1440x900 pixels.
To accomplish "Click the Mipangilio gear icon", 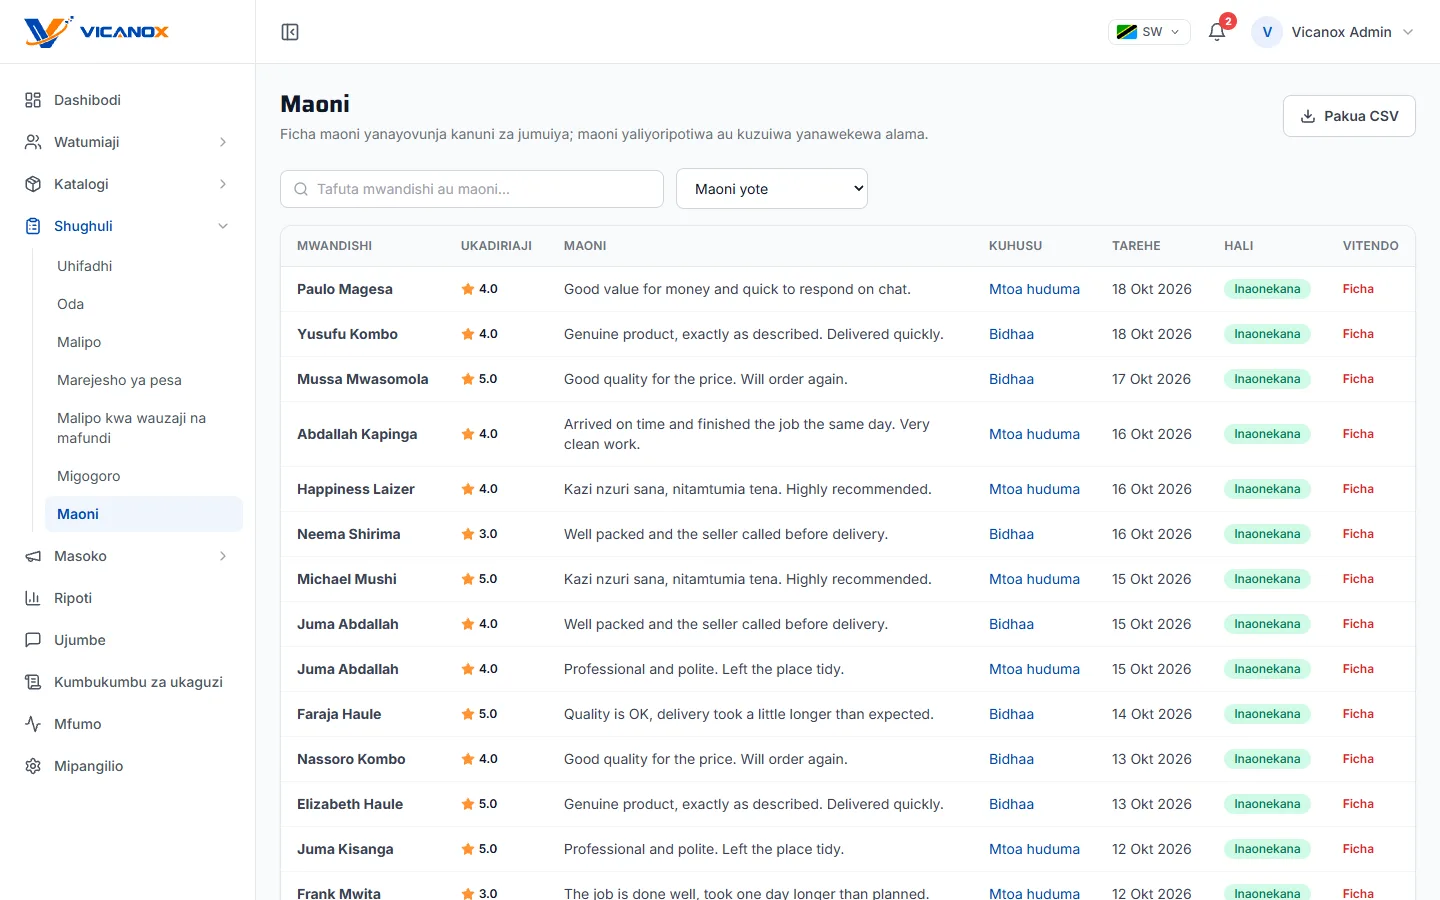I will [33, 766].
